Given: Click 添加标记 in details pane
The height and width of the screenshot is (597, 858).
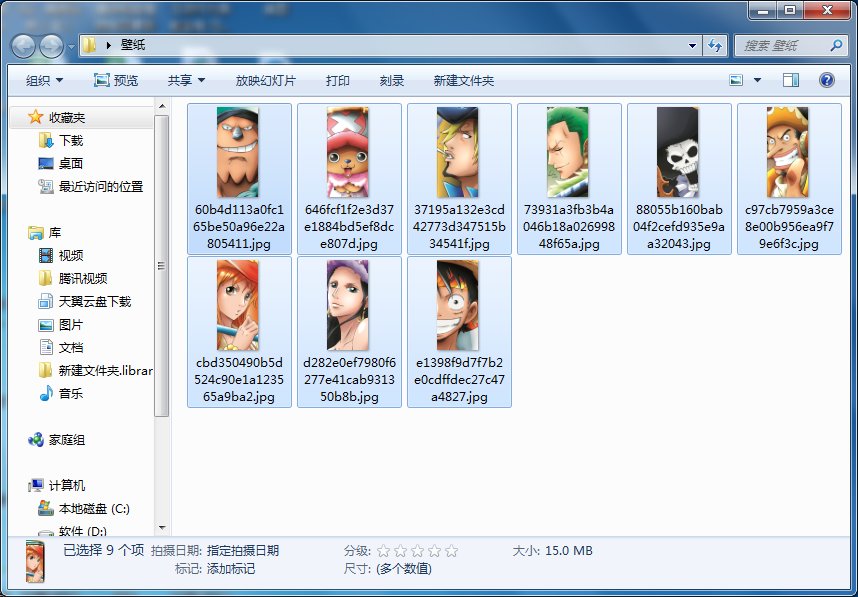Looking at the screenshot, I should (231, 569).
